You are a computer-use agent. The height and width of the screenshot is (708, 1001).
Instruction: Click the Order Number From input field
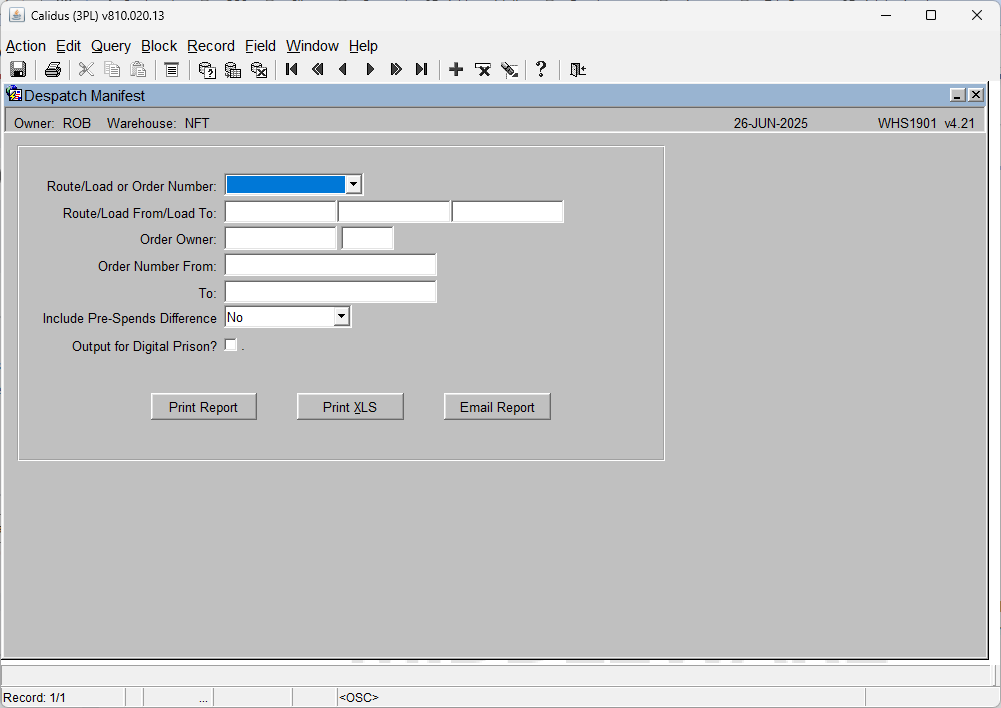click(x=331, y=265)
